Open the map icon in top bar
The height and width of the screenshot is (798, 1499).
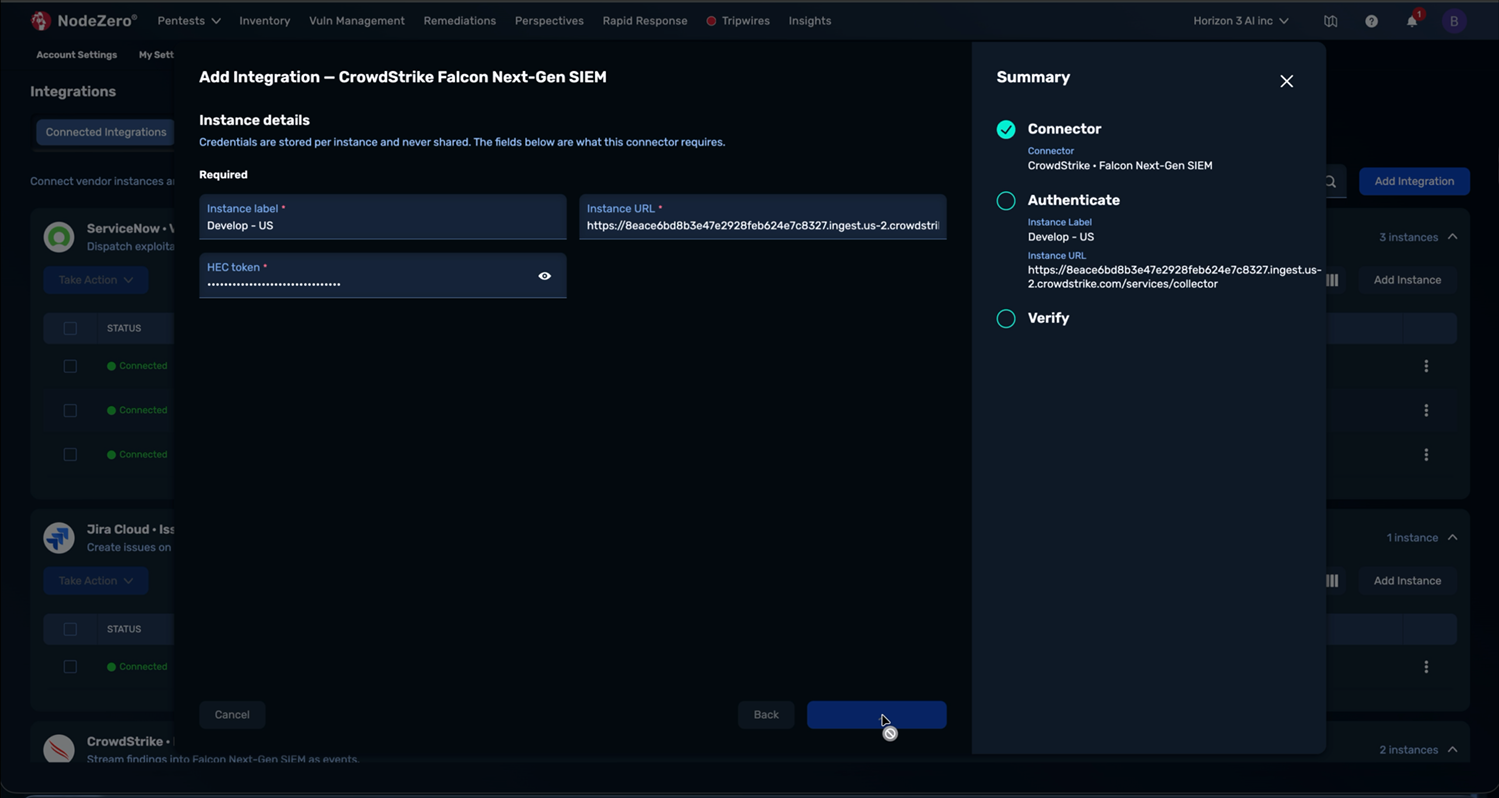click(1330, 21)
